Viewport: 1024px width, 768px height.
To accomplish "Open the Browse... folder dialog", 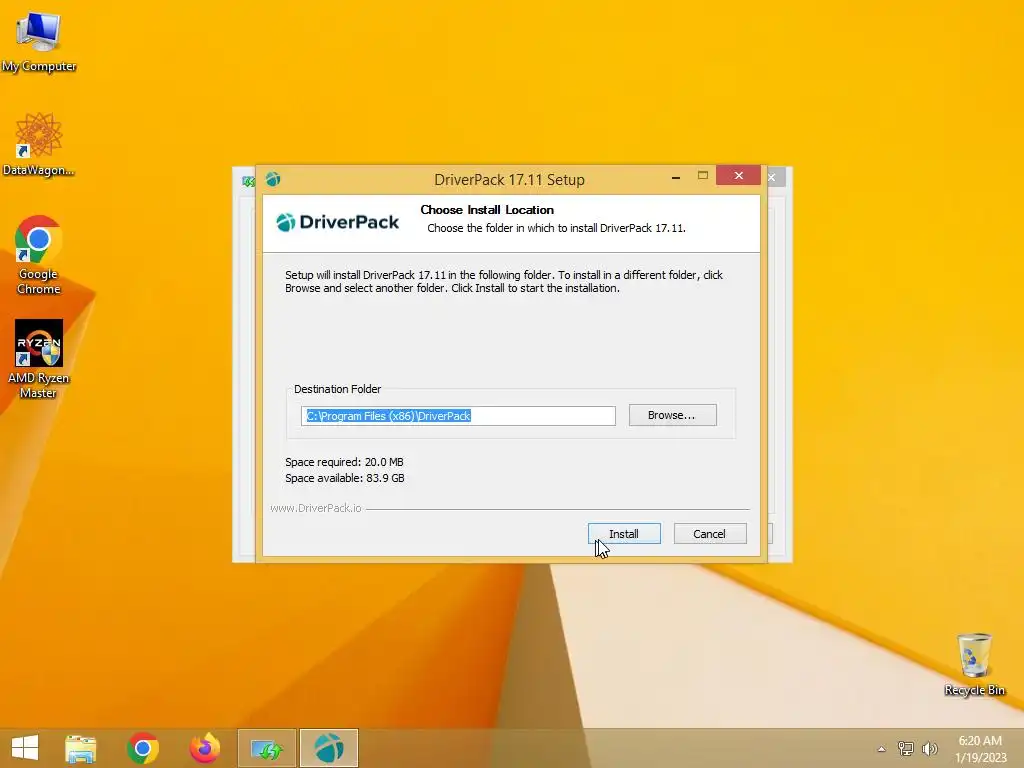I will (673, 415).
